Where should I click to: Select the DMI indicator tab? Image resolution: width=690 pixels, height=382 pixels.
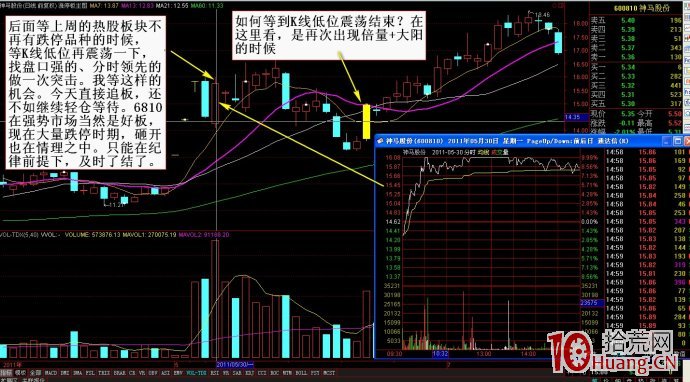[65, 372]
